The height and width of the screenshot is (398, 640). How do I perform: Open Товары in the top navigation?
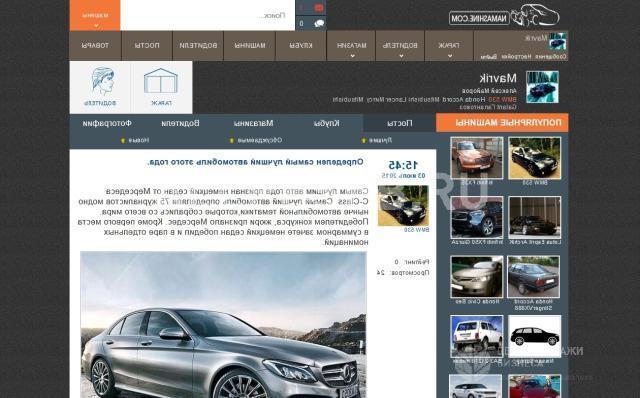[95, 46]
